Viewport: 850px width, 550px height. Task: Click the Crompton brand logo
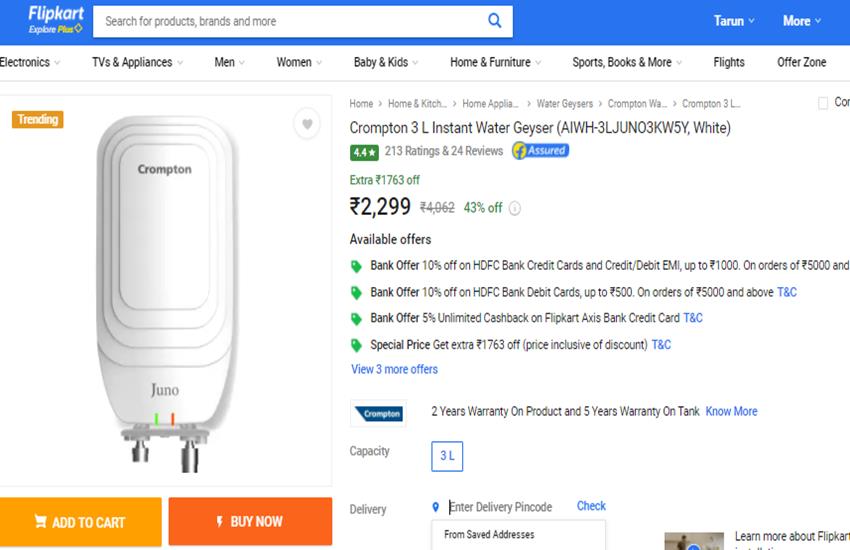click(x=378, y=414)
